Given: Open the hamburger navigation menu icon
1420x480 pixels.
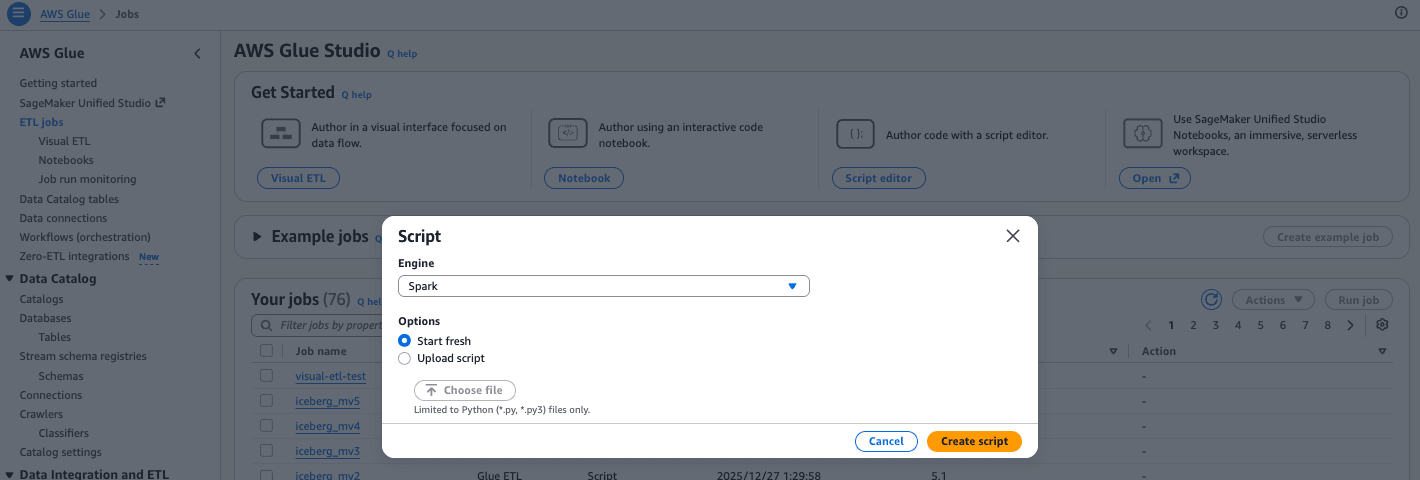Looking at the screenshot, I should (x=18, y=13).
